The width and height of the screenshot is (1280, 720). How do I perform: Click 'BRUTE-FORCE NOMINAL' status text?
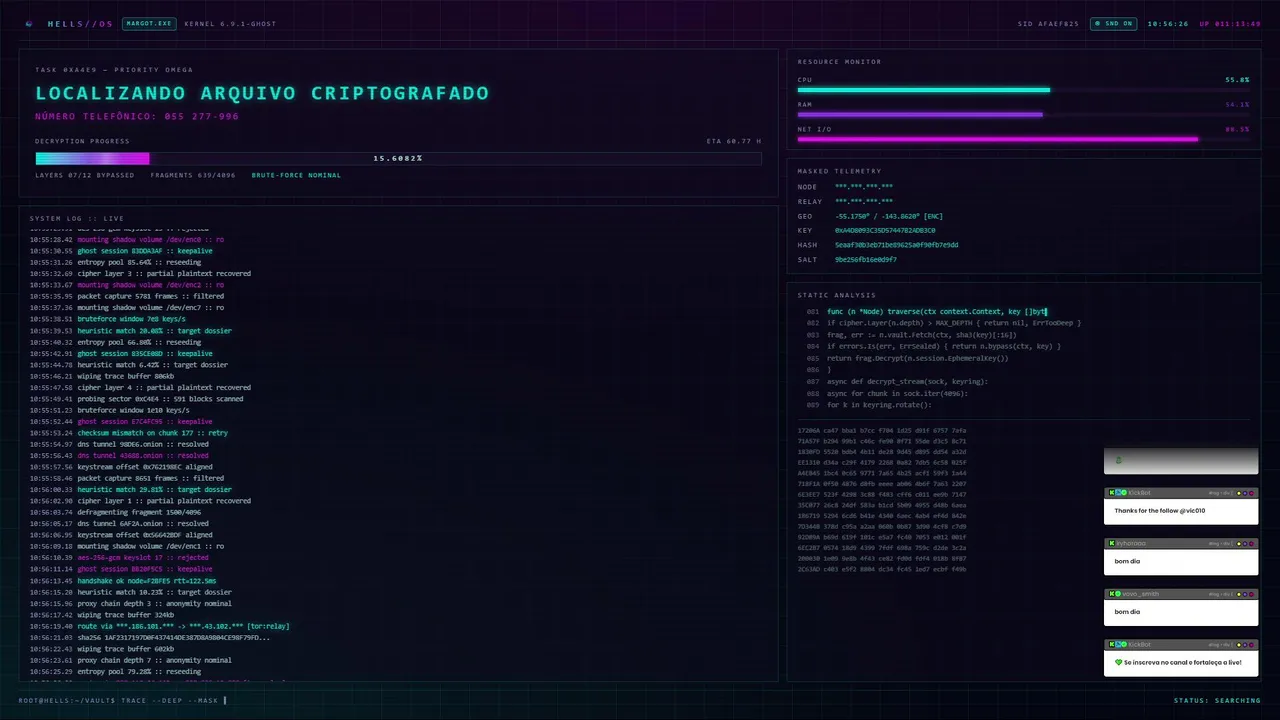click(296, 175)
